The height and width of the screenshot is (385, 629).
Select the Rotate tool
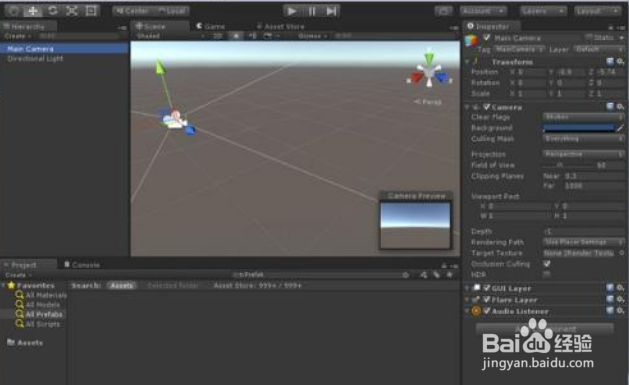[x=52, y=11]
